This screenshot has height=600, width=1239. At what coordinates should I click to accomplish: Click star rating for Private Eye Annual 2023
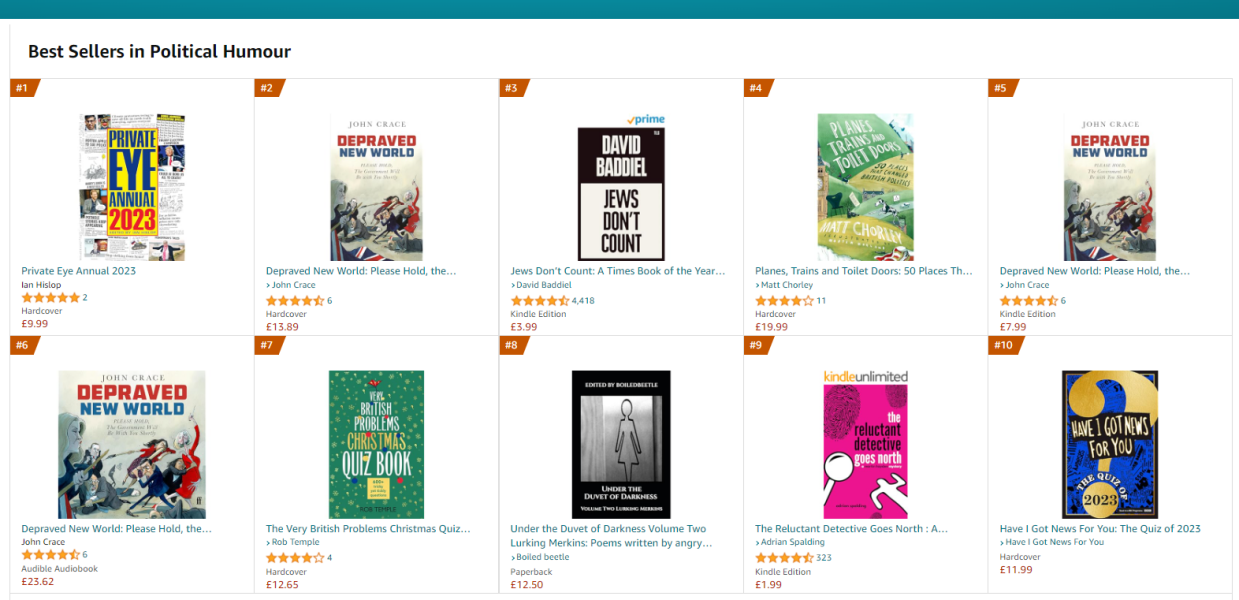pos(50,298)
